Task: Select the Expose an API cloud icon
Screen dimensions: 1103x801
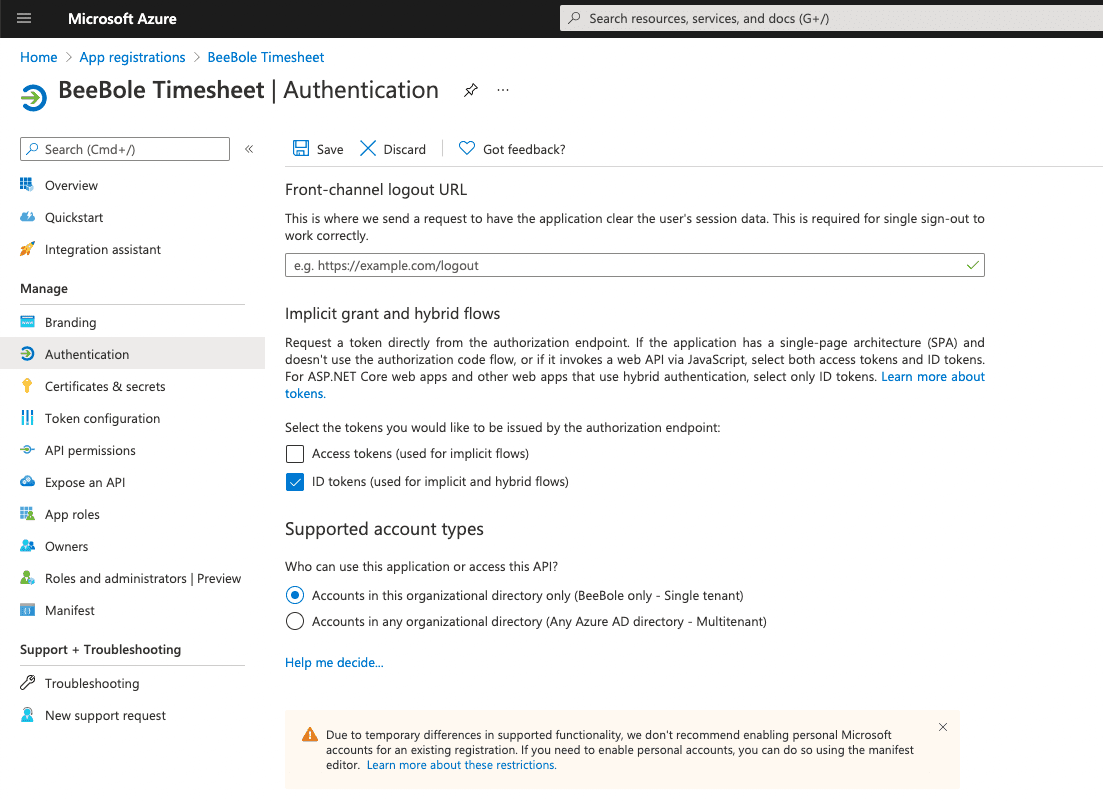Action: click(x=28, y=482)
